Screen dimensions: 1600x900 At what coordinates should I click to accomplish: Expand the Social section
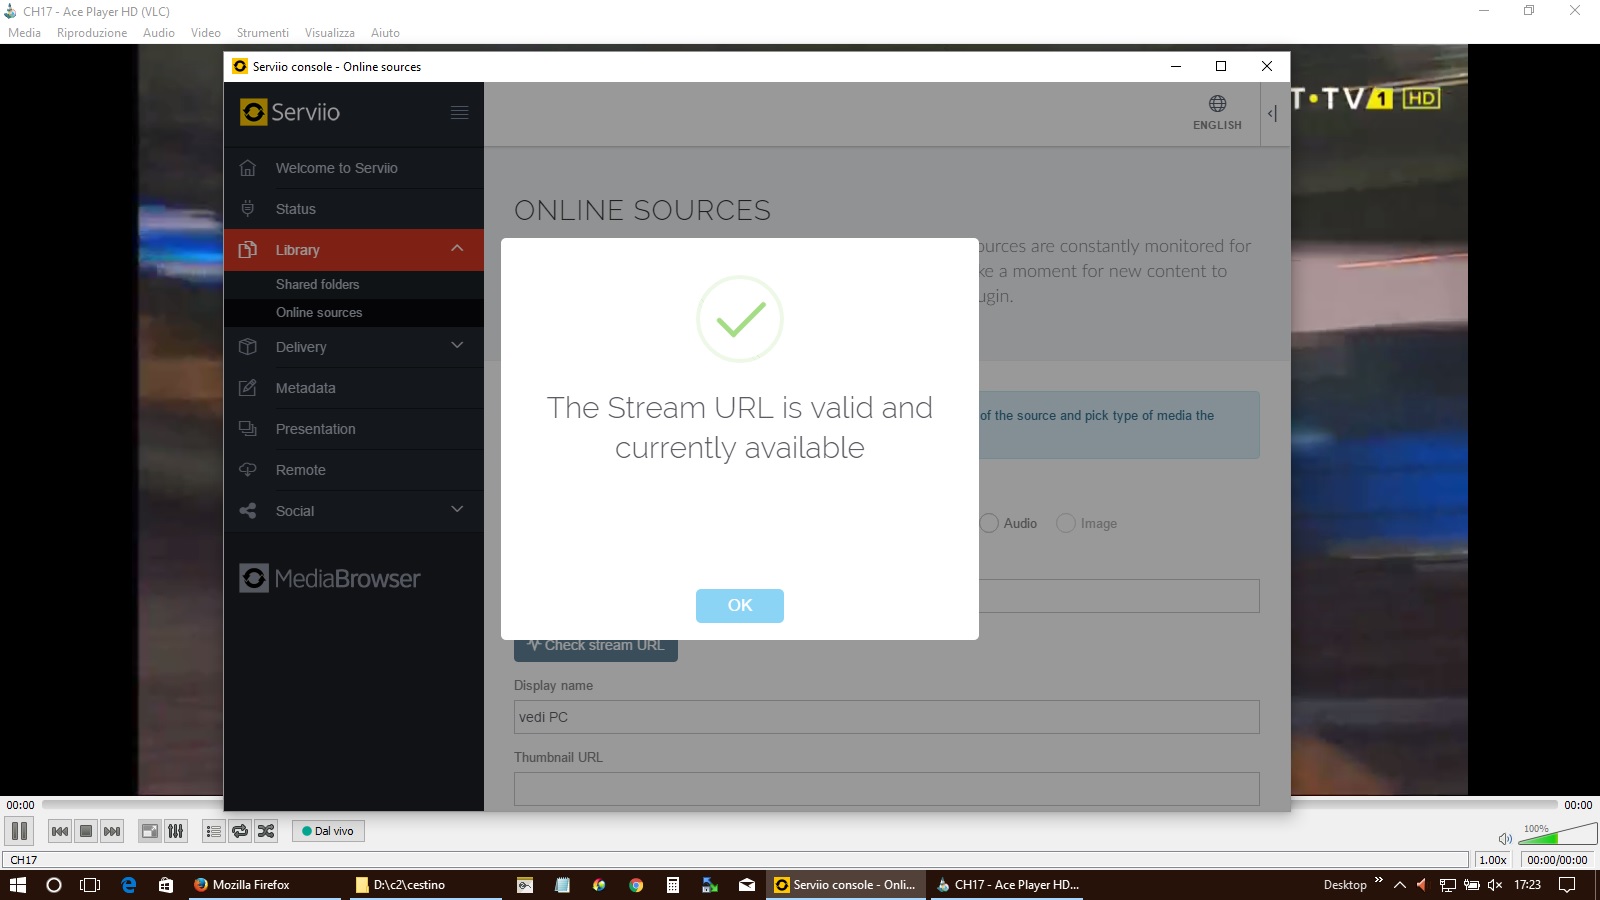(x=457, y=510)
